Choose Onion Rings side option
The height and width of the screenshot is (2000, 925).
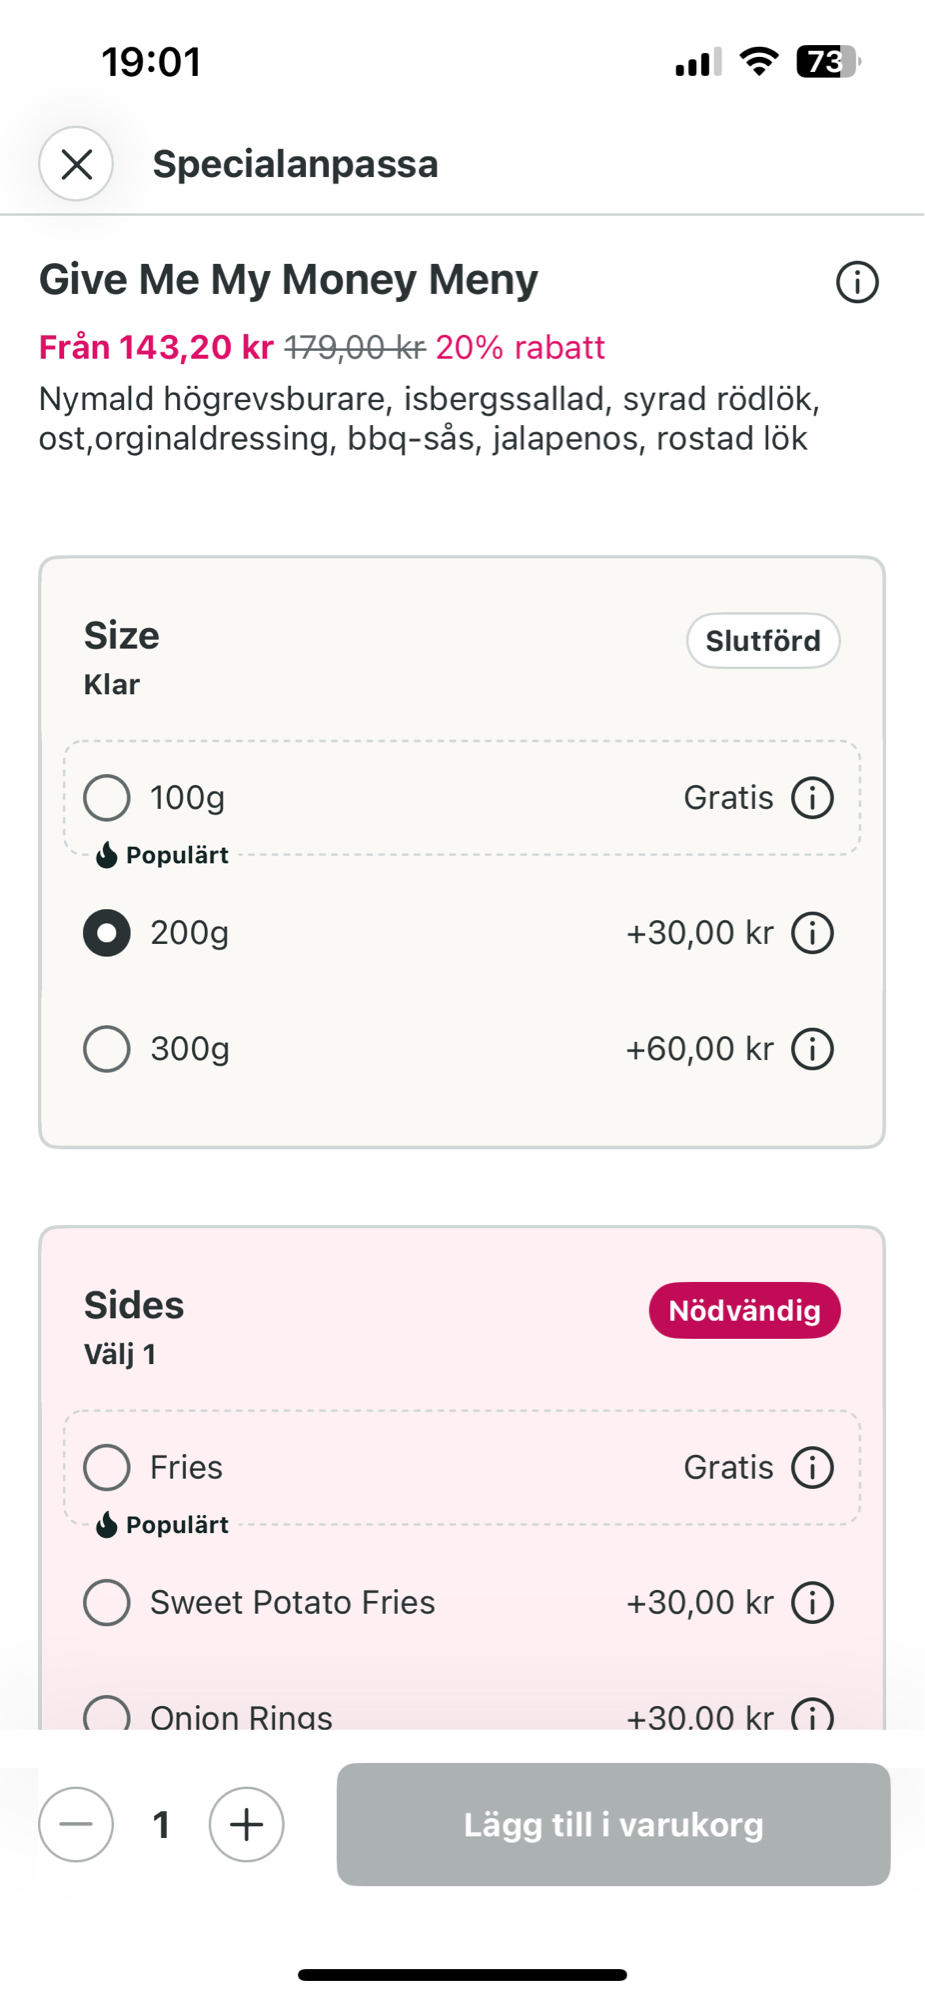pos(107,1714)
